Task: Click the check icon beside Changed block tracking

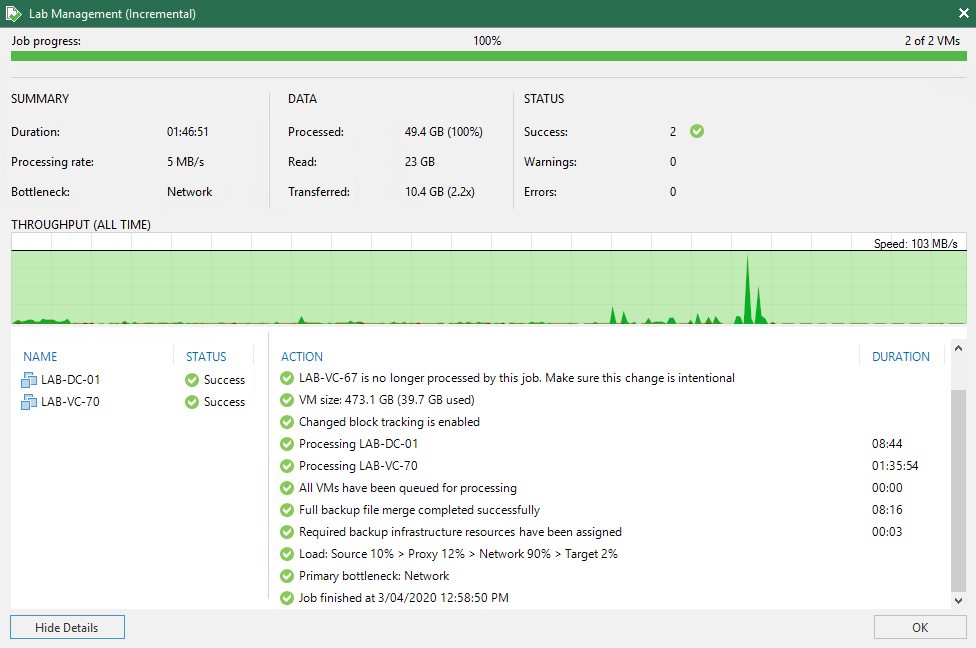Action: [x=287, y=422]
